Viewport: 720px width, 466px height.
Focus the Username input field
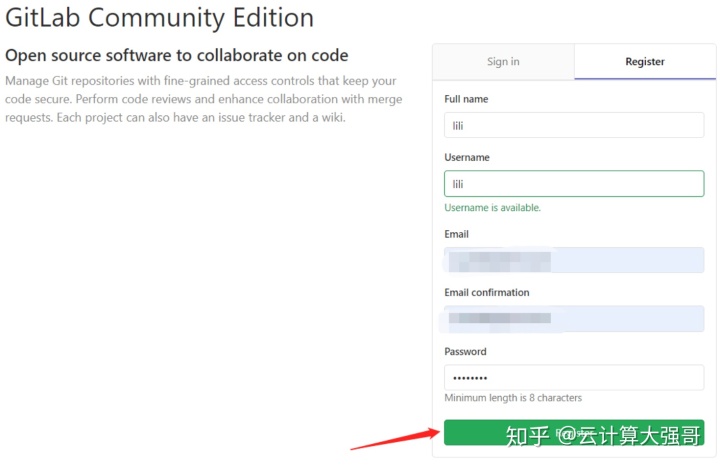pyautogui.click(x=574, y=184)
